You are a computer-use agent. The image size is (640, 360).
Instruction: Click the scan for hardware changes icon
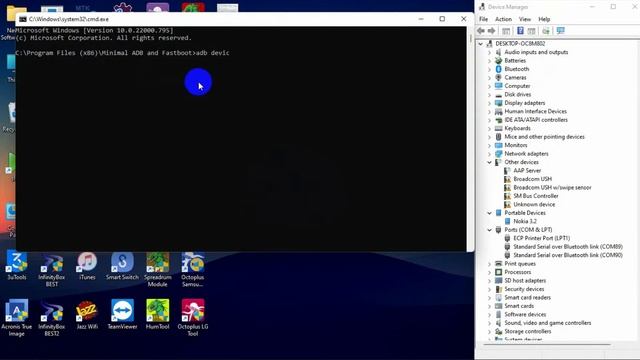click(x=546, y=31)
